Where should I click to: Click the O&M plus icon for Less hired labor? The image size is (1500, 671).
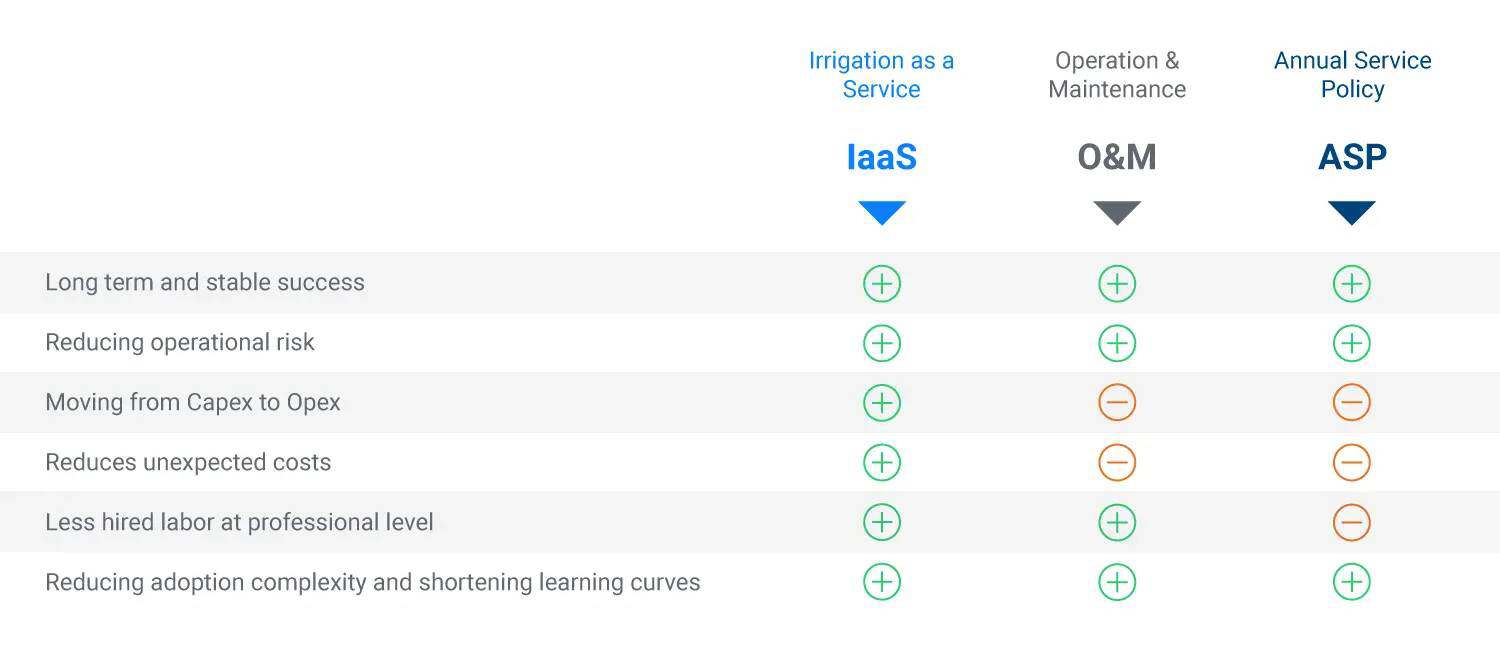click(1117, 522)
